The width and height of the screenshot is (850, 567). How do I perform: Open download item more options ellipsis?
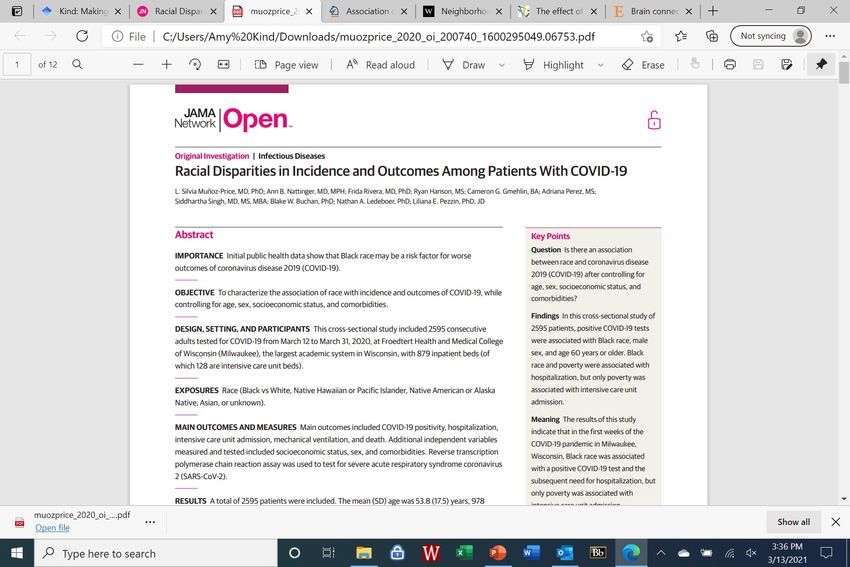pyautogui.click(x=150, y=521)
